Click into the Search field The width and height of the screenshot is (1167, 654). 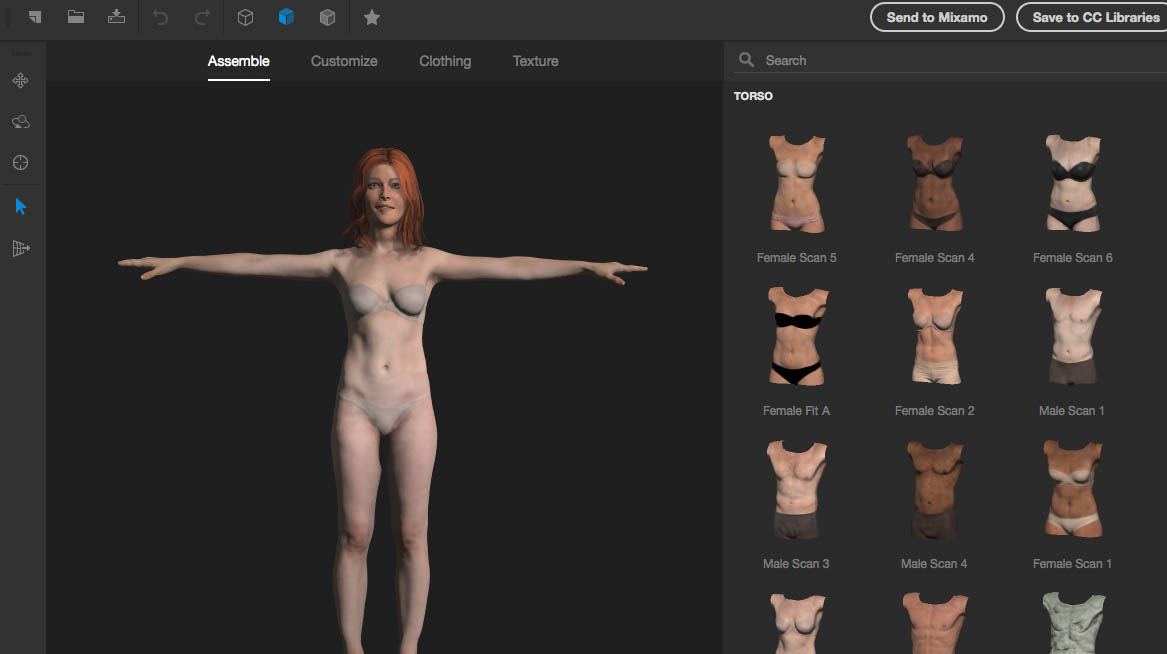[950, 60]
